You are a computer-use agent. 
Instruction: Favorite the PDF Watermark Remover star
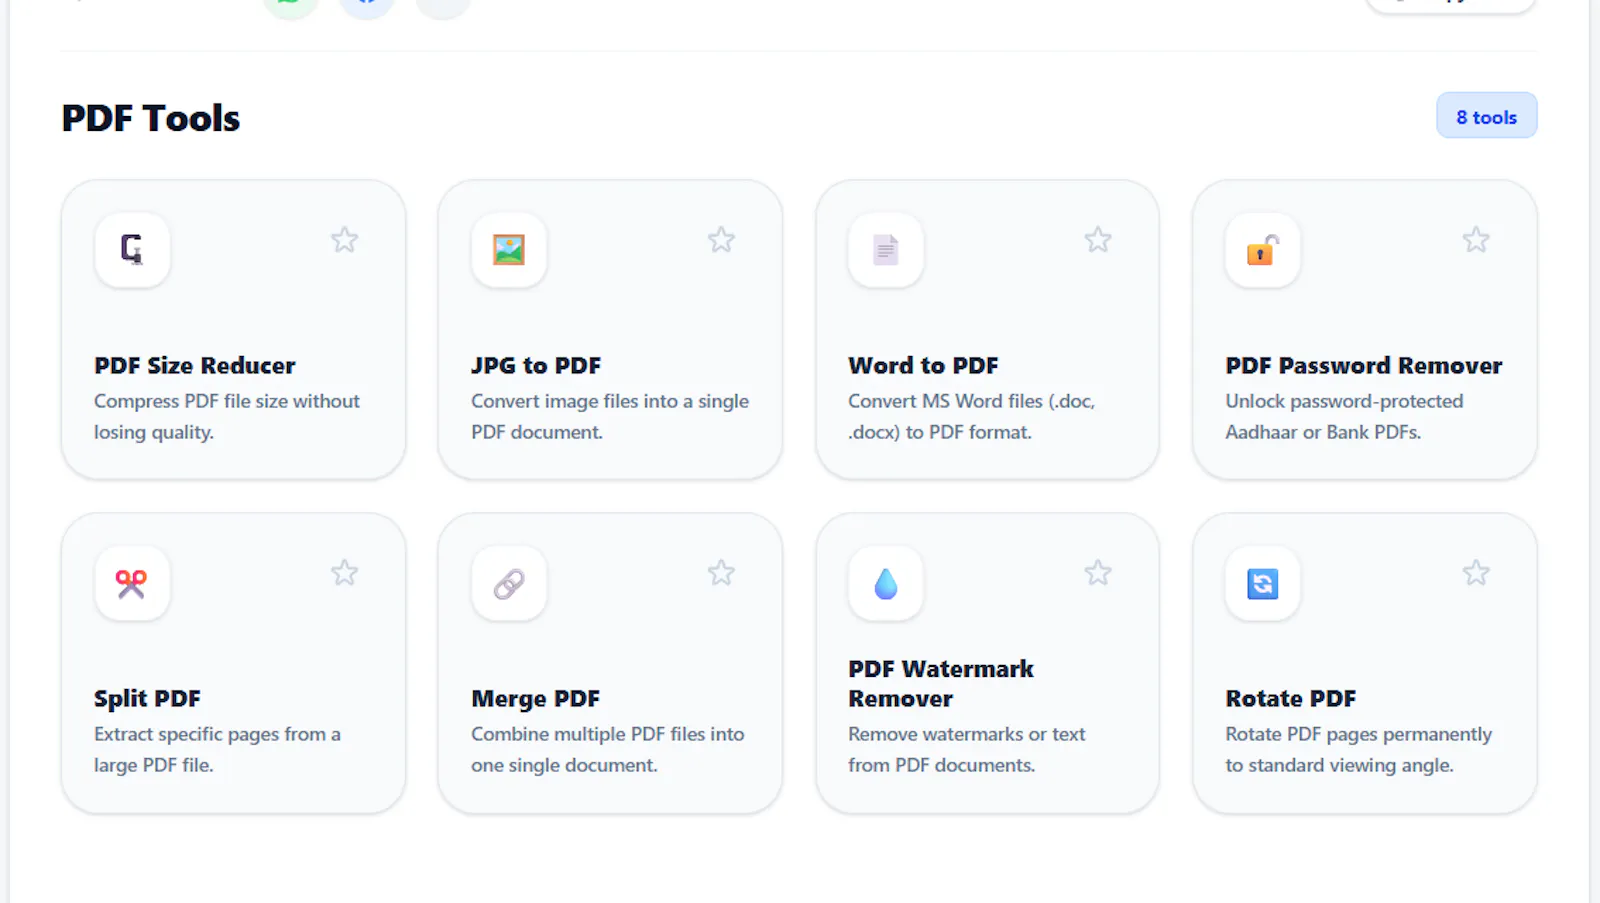click(1098, 573)
